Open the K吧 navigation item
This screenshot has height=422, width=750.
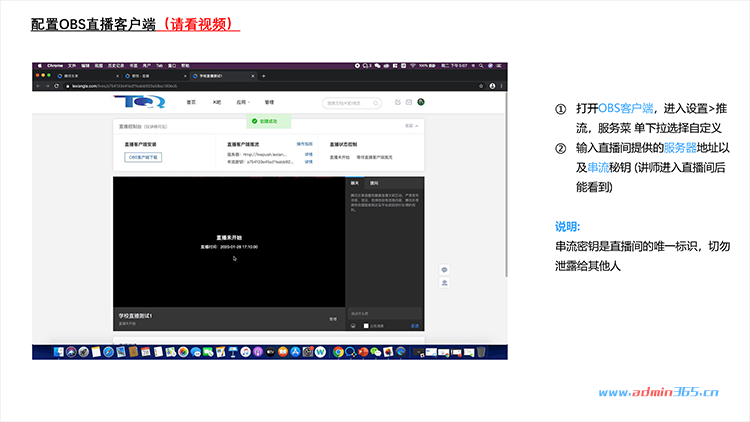(217, 102)
